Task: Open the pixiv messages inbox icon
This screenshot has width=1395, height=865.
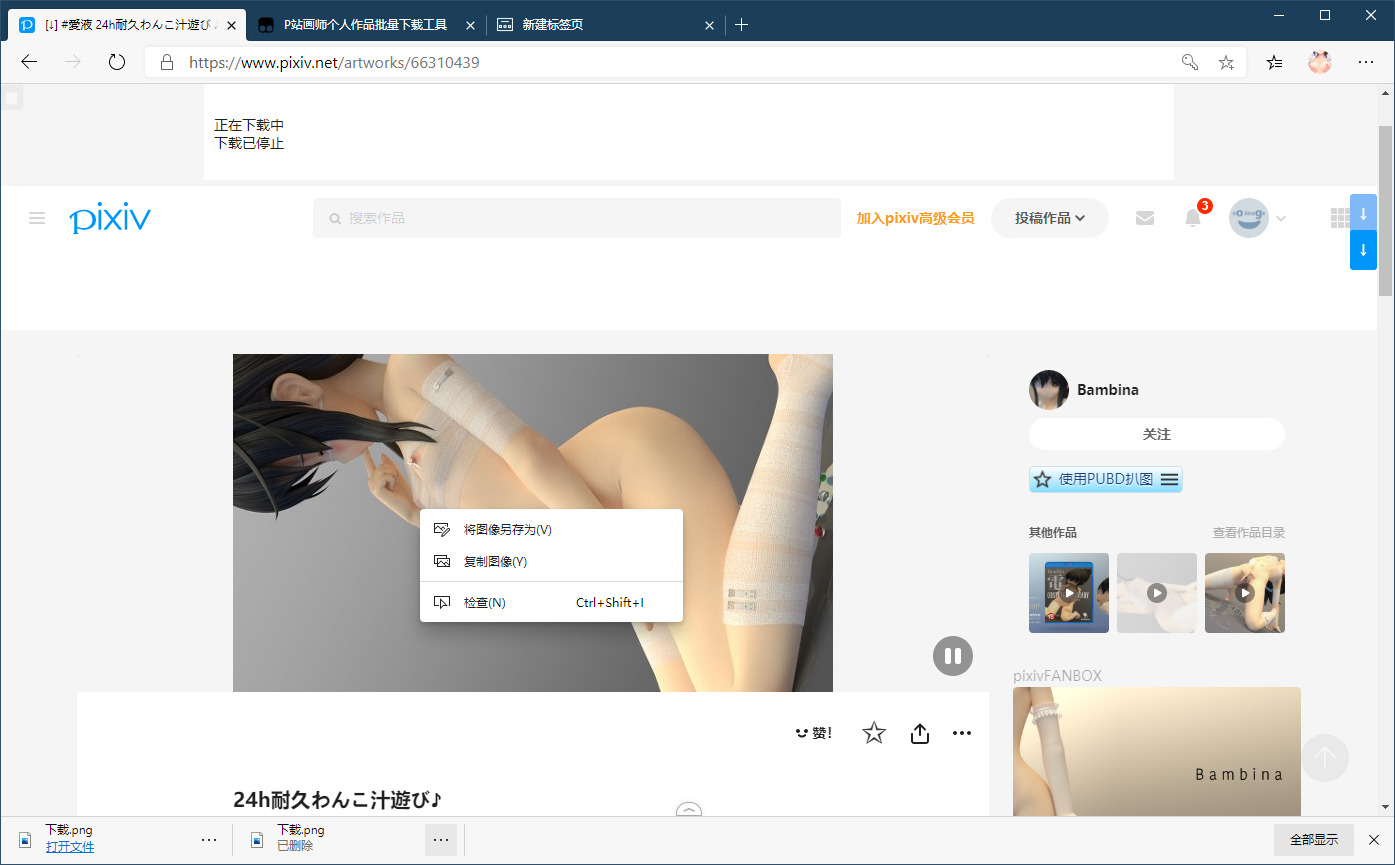Action: pyautogui.click(x=1145, y=217)
